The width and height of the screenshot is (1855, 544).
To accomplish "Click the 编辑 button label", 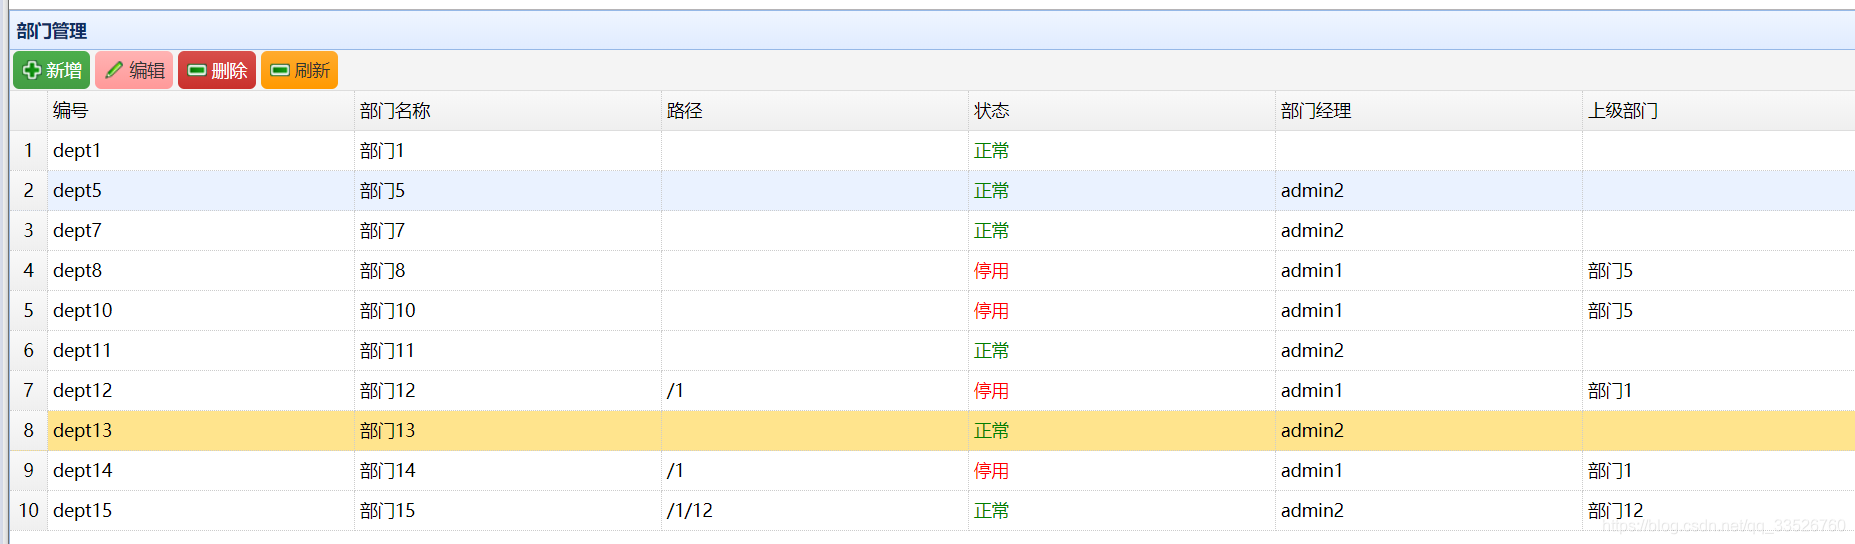I will tap(147, 70).
